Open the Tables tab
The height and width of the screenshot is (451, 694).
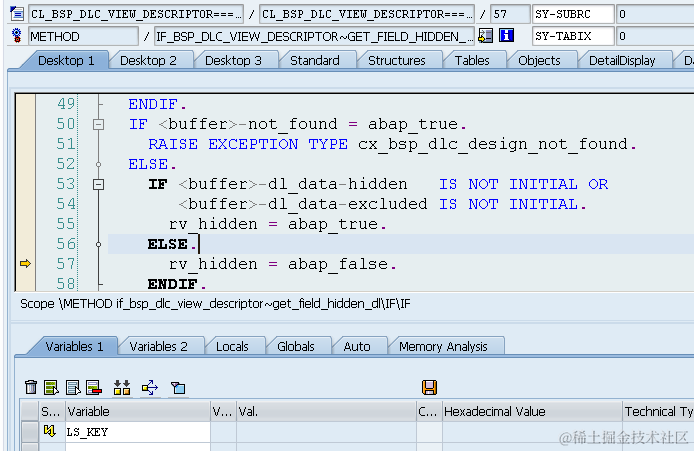(472, 61)
